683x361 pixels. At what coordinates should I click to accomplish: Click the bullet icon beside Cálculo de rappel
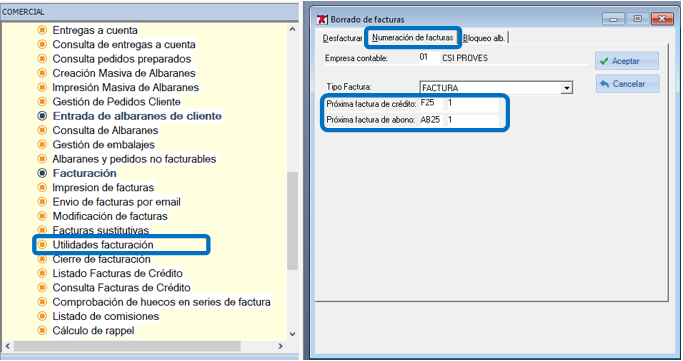click(x=42, y=331)
